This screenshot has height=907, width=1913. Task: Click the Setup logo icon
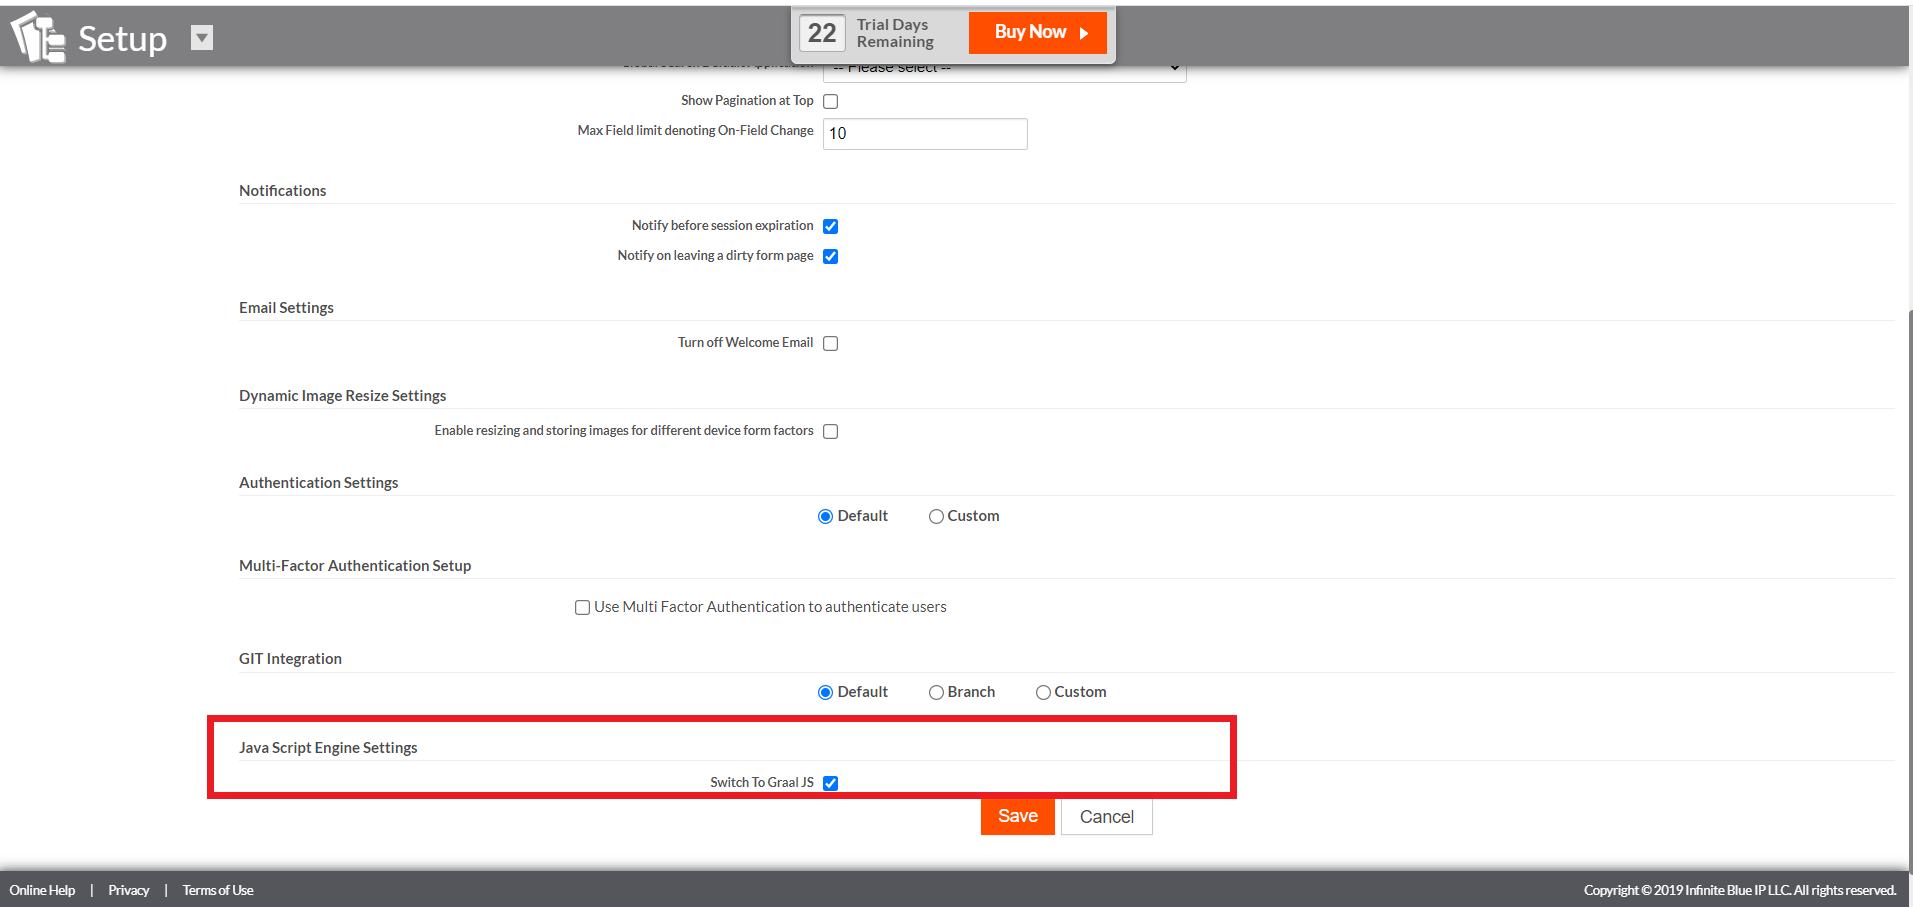point(38,37)
